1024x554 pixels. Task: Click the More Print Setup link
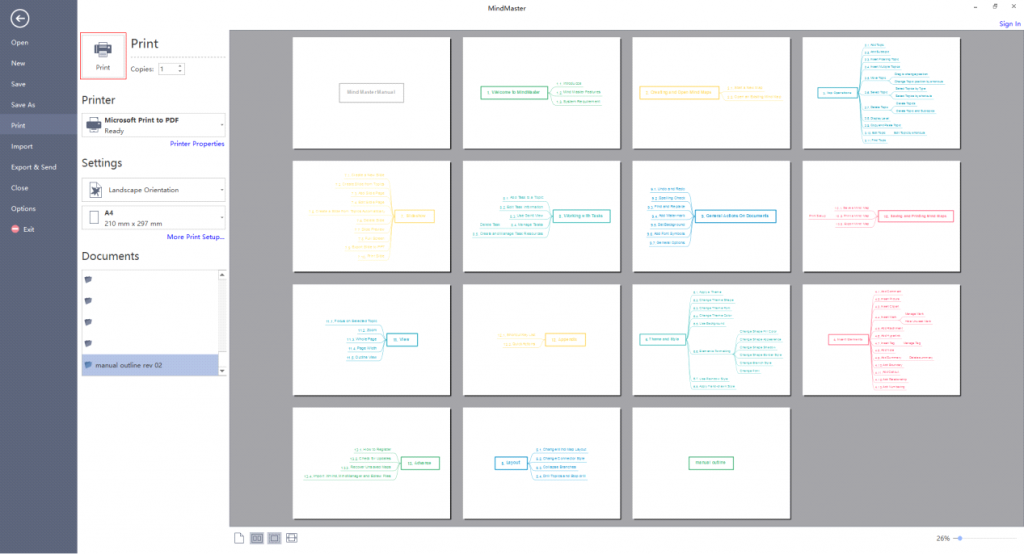tap(195, 237)
